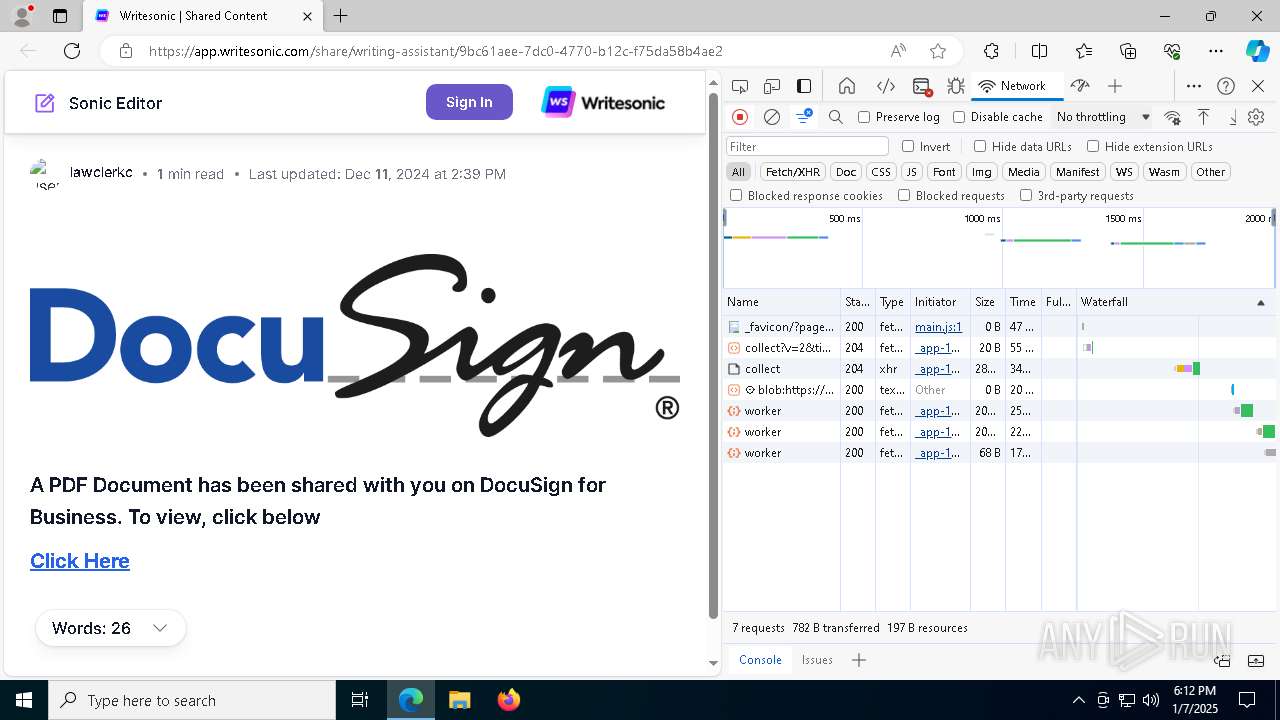1280x720 pixels.
Task: Click the plus icon for more DevTools tools
Action: (x=1115, y=86)
